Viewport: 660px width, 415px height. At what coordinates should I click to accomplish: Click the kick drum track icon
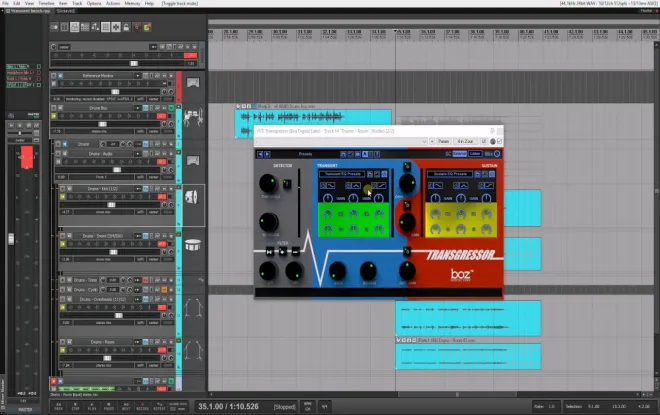coord(192,197)
